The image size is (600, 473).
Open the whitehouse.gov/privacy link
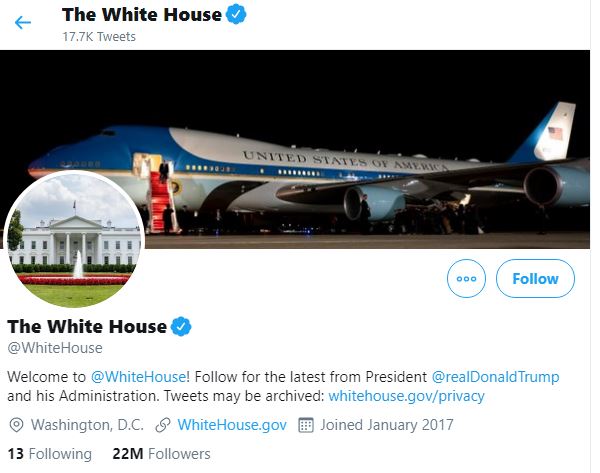(406, 396)
